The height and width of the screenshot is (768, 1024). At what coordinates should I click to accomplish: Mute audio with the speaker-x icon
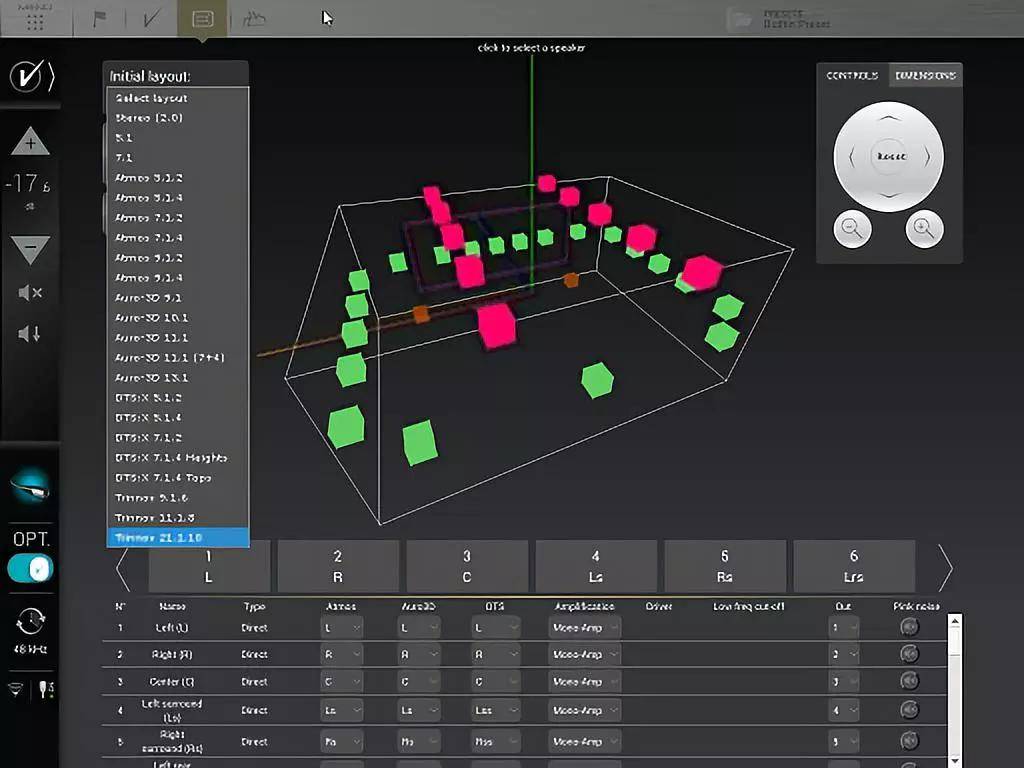(30, 293)
